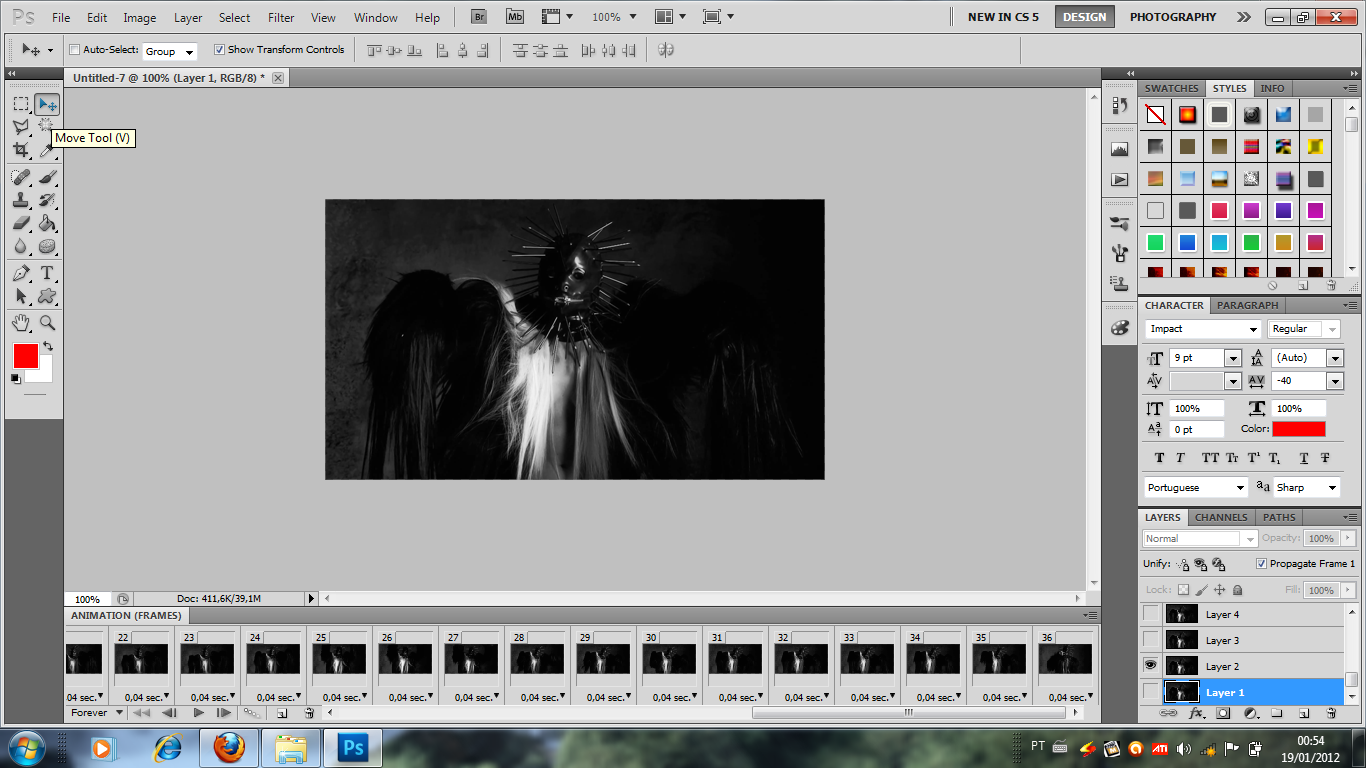1366x768 pixels.
Task: Launch Mini Bridge from the top bar
Action: click(514, 17)
